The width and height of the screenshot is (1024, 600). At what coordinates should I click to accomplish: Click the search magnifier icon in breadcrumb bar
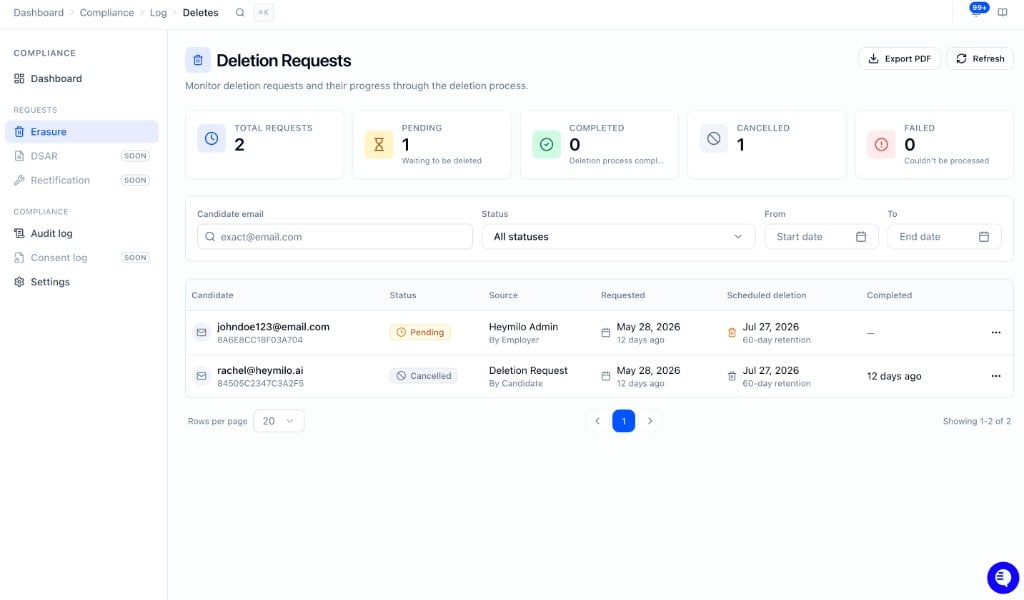pyautogui.click(x=240, y=12)
